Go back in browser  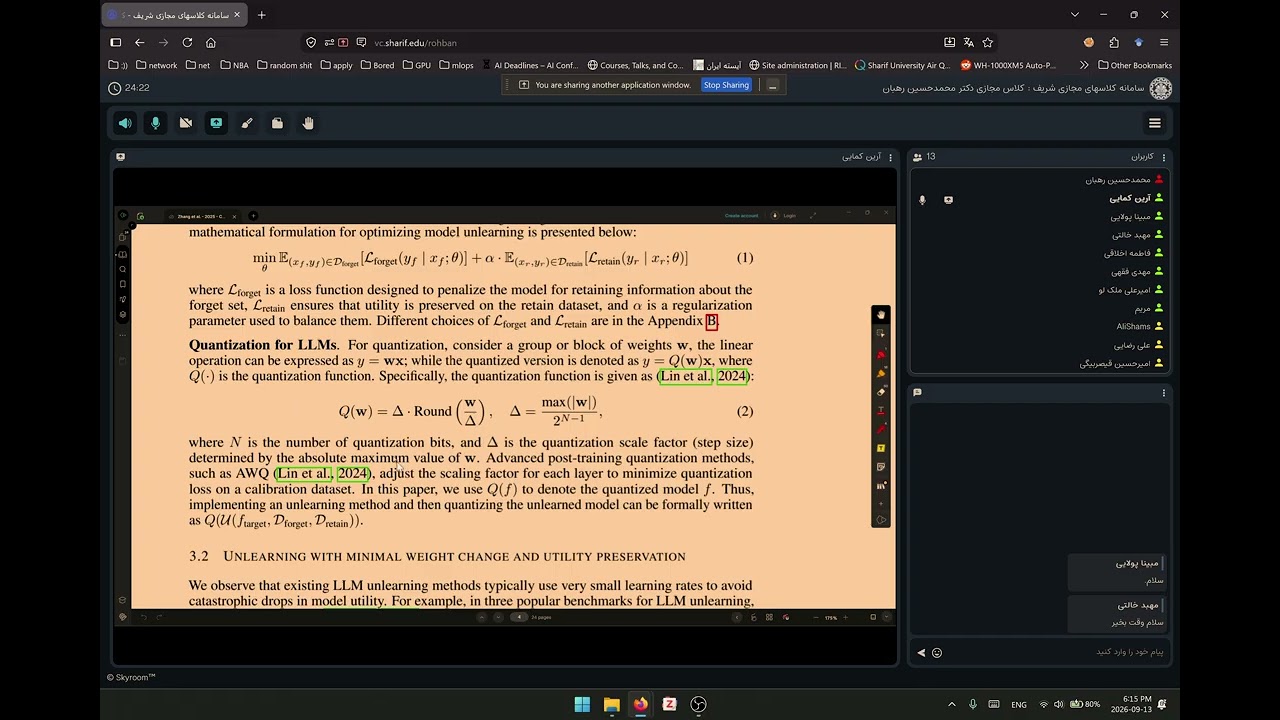[139, 43]
